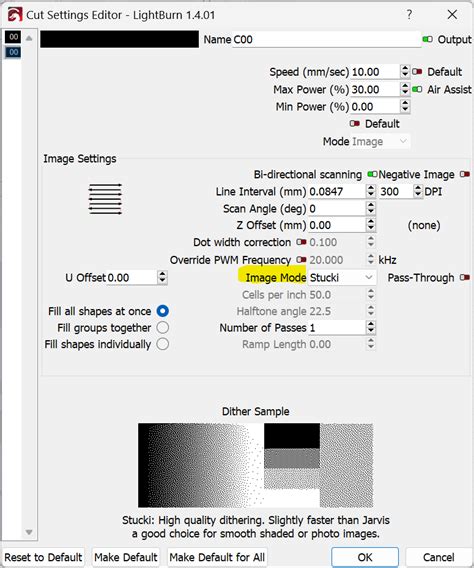Click the black layer color bar
474x568 pixels.
119,39
